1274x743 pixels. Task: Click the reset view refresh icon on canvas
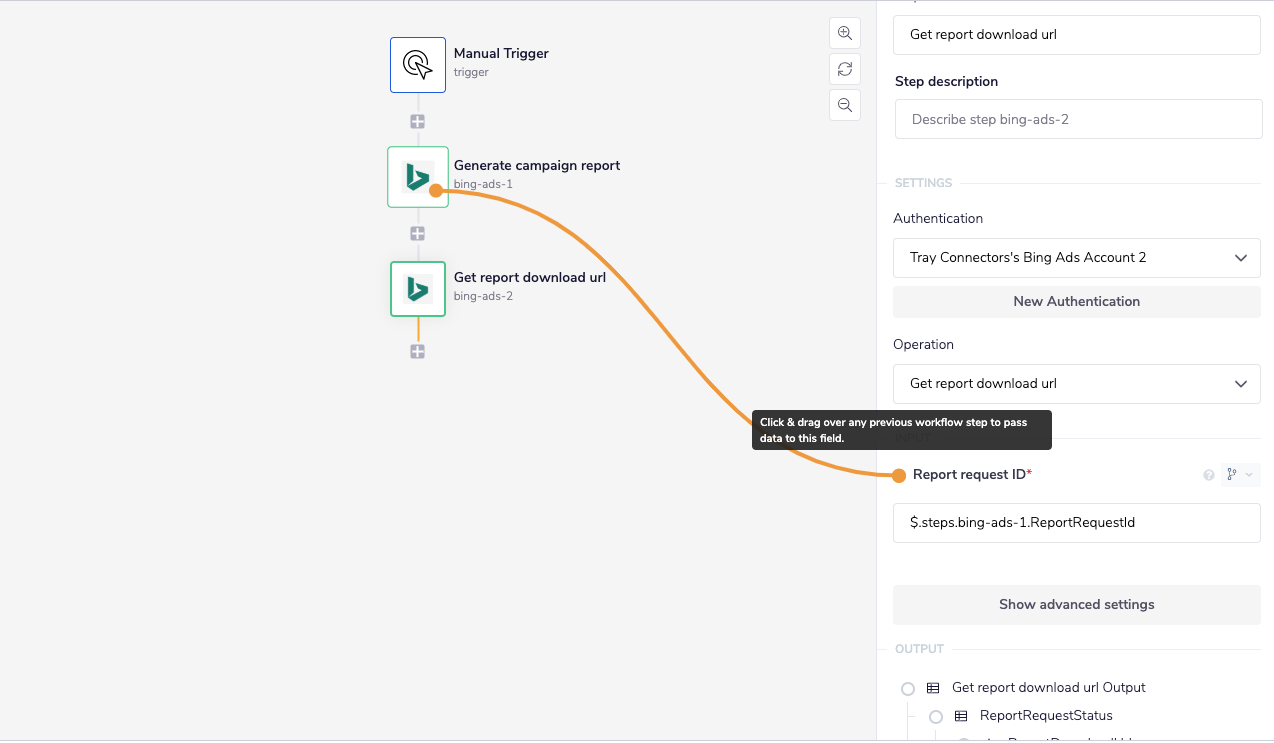click(844, 69)
